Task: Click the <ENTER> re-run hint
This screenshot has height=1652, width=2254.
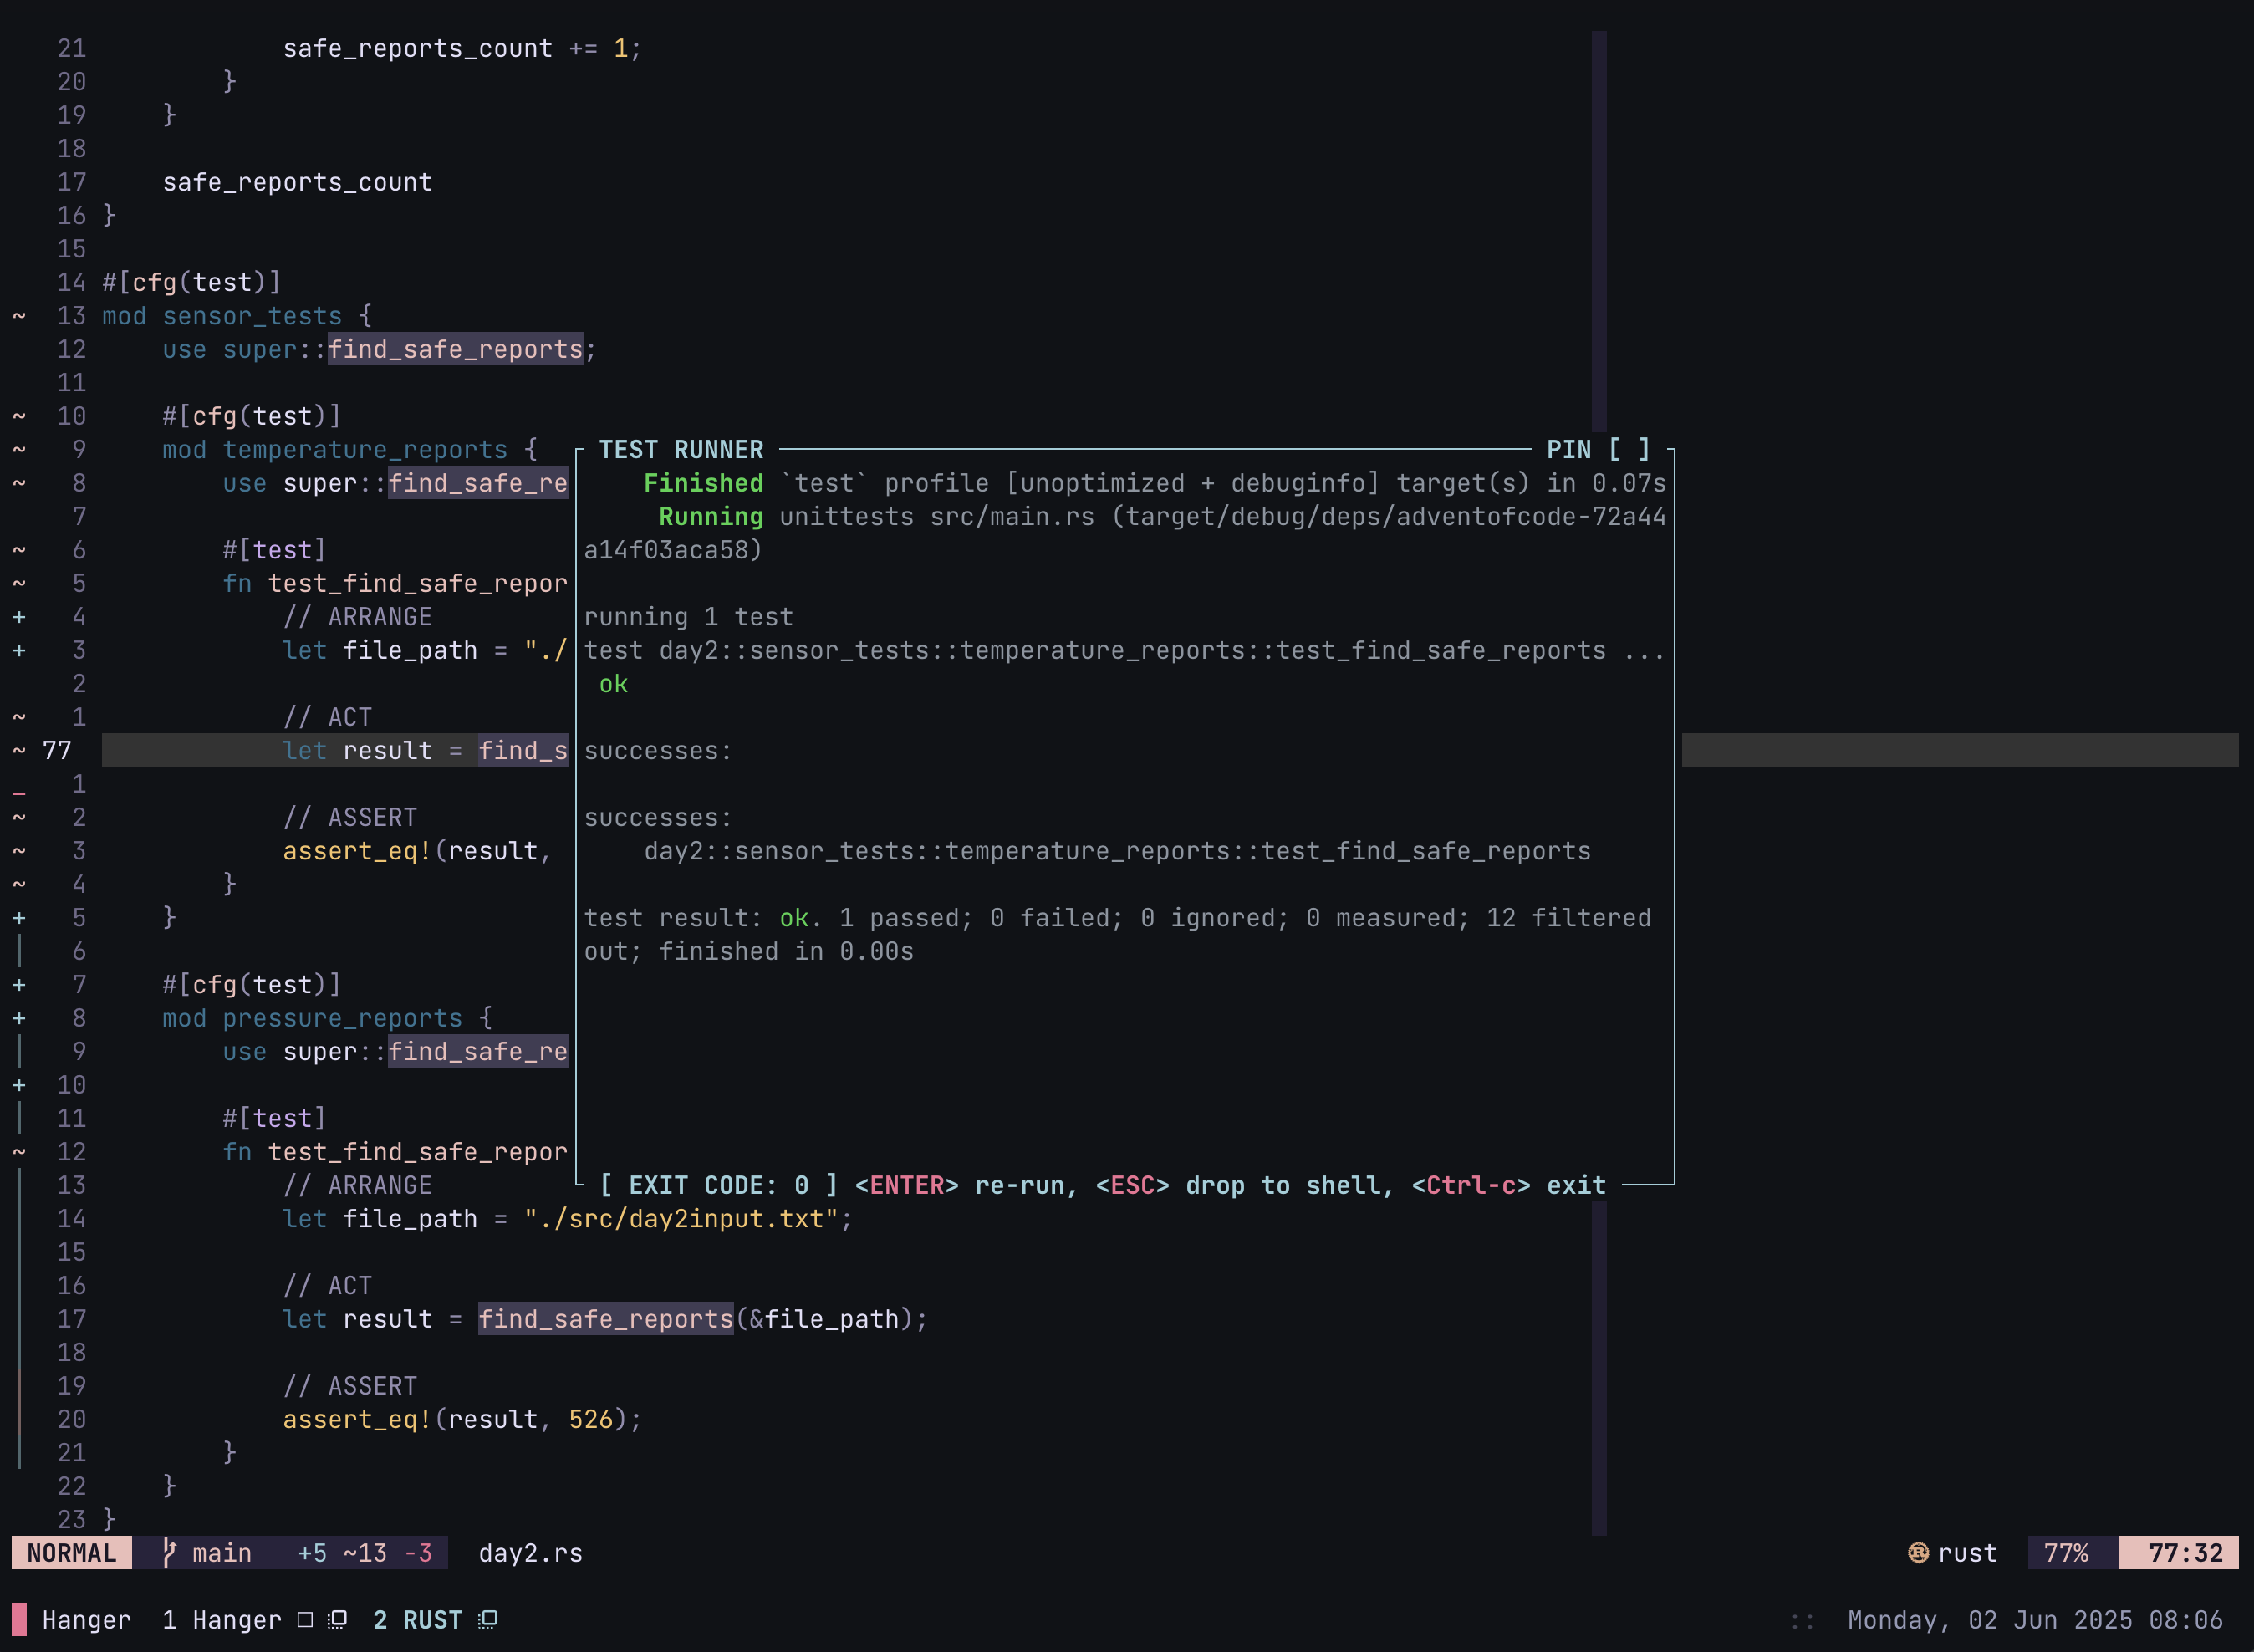Action: 966,1185
